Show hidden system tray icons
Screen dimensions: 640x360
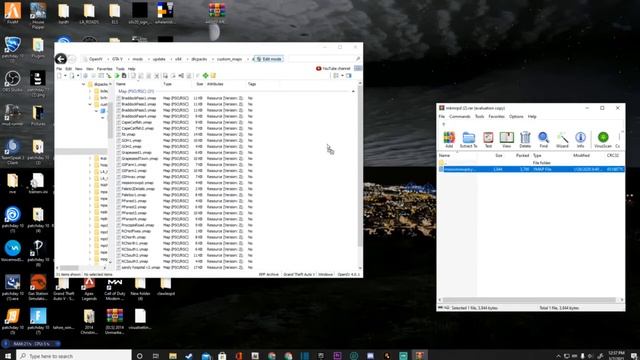tap(558, 356)
